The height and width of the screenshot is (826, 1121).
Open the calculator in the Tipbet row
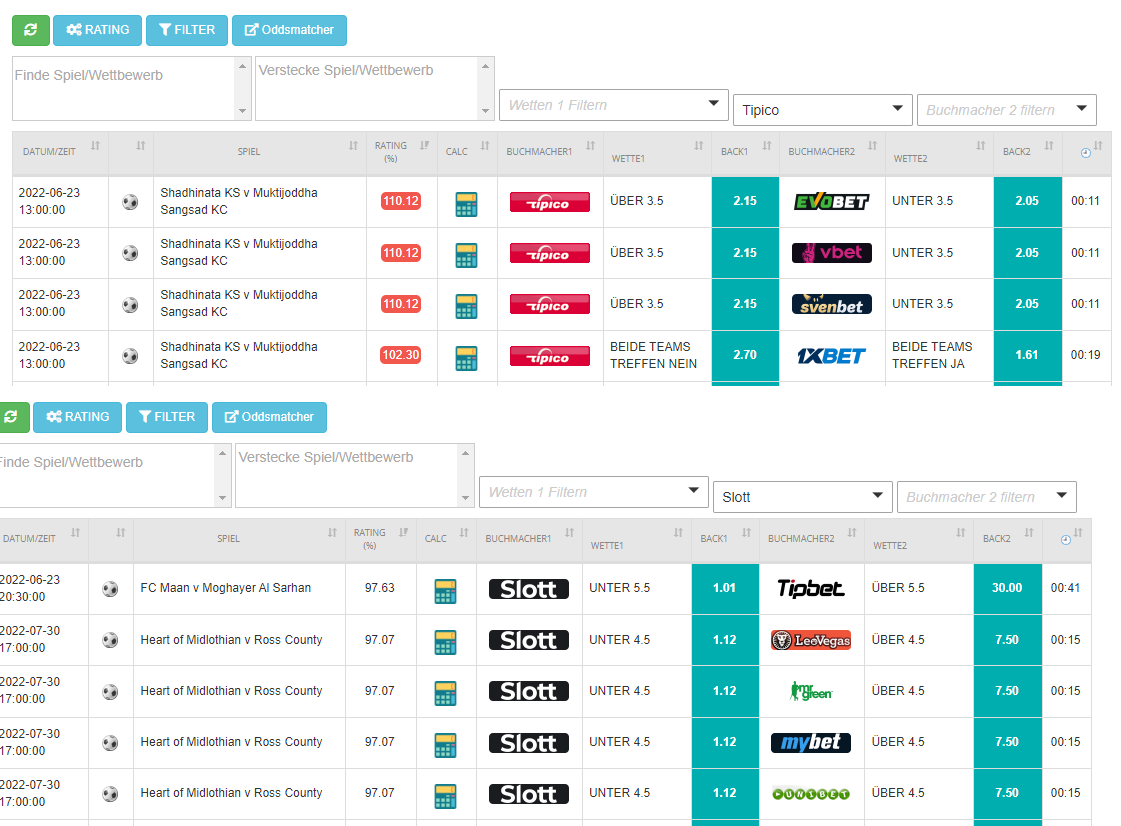click(x=445, y=591)
